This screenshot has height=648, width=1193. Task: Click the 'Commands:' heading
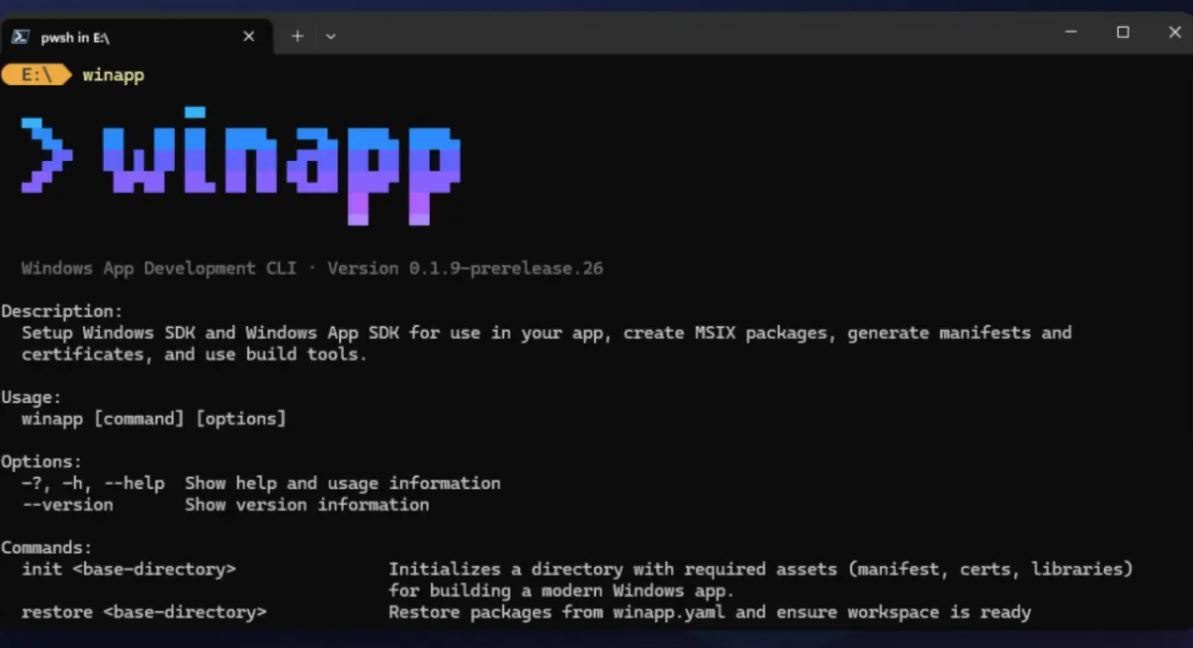[x=46, y=548]
